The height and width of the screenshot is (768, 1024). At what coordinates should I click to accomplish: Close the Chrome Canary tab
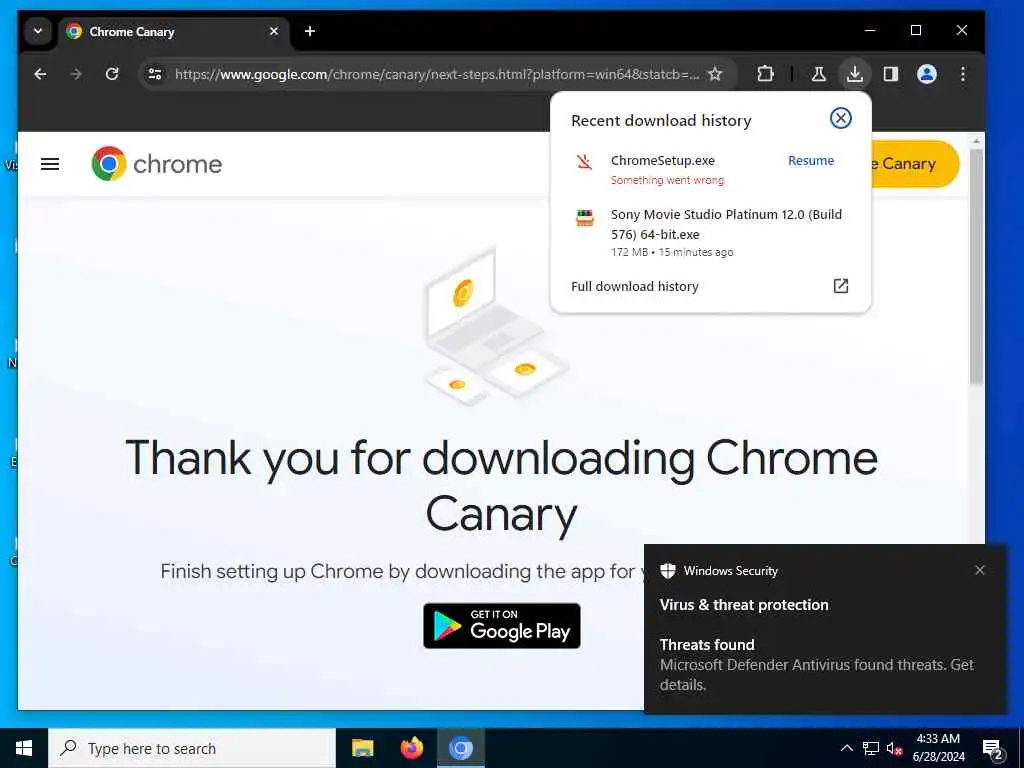[274, 31]
